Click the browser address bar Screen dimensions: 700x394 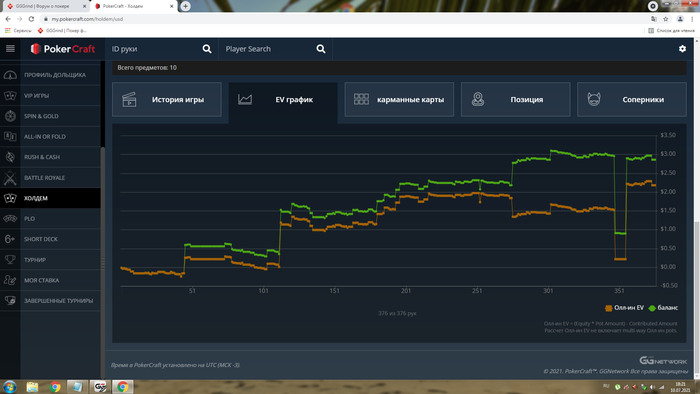click(344, 19)
